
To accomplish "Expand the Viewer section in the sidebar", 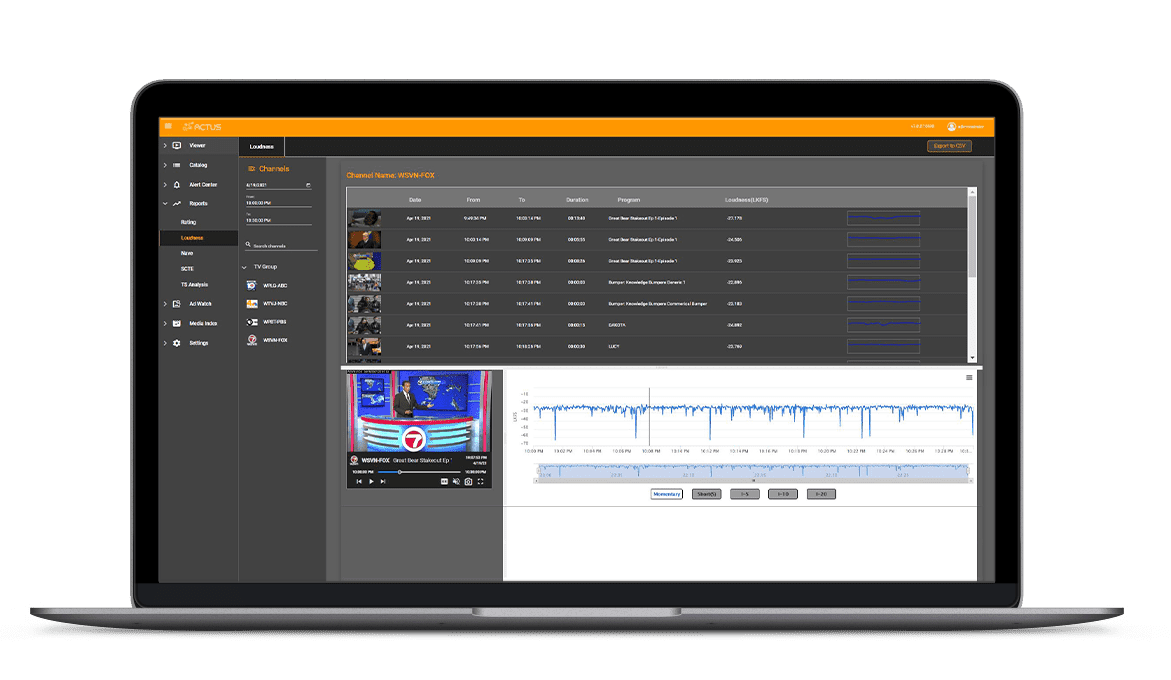I will tap(165, 146).
